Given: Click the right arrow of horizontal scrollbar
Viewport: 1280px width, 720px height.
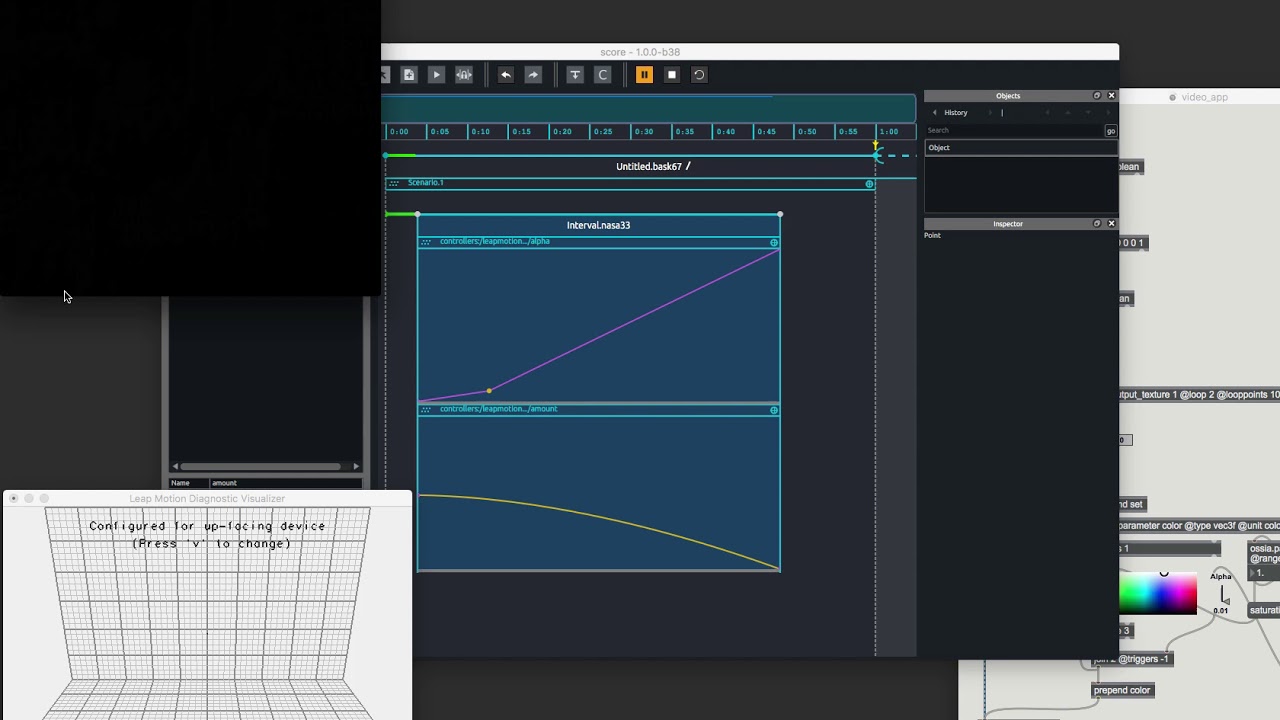Looking at the screenshot, I should 356,466.
